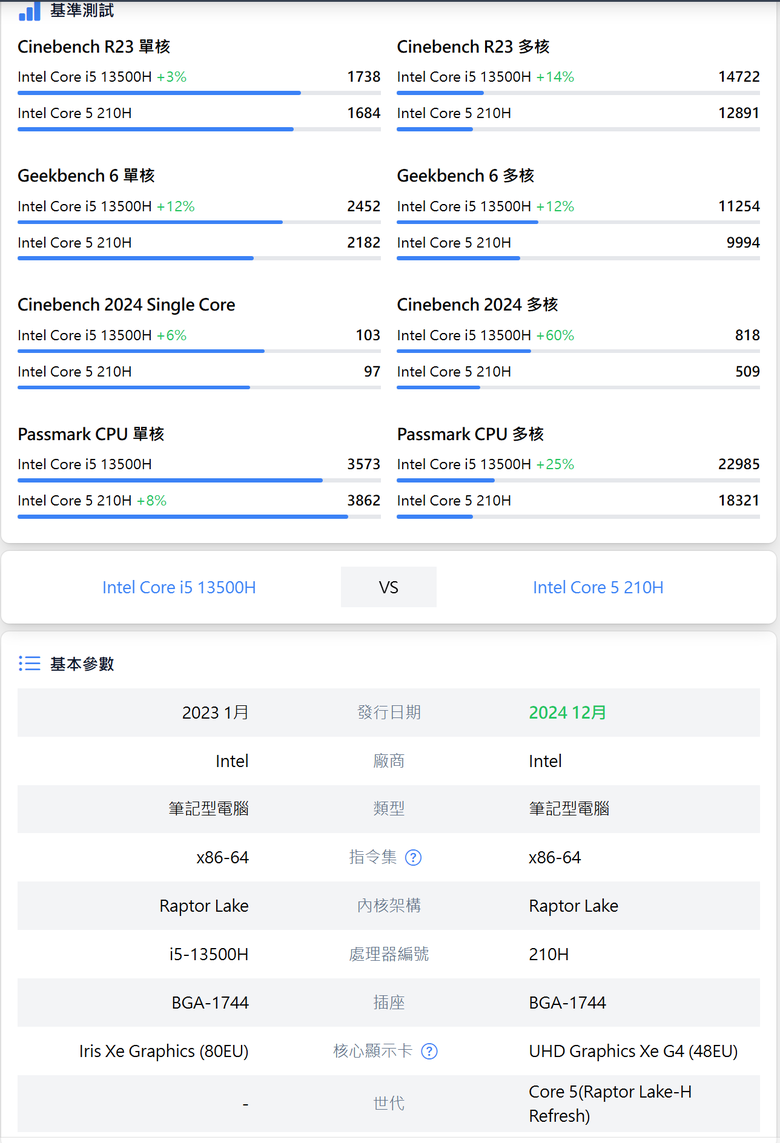Screen dimensions: 780x1143
Task: Open the help icon next to 核心顯示卡
Action: 430,1051
